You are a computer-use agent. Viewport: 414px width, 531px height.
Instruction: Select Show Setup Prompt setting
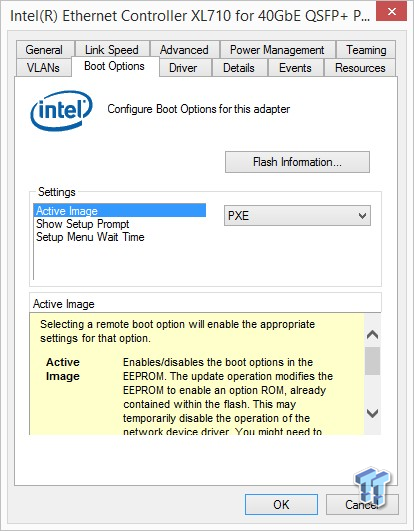click(83, 224)
